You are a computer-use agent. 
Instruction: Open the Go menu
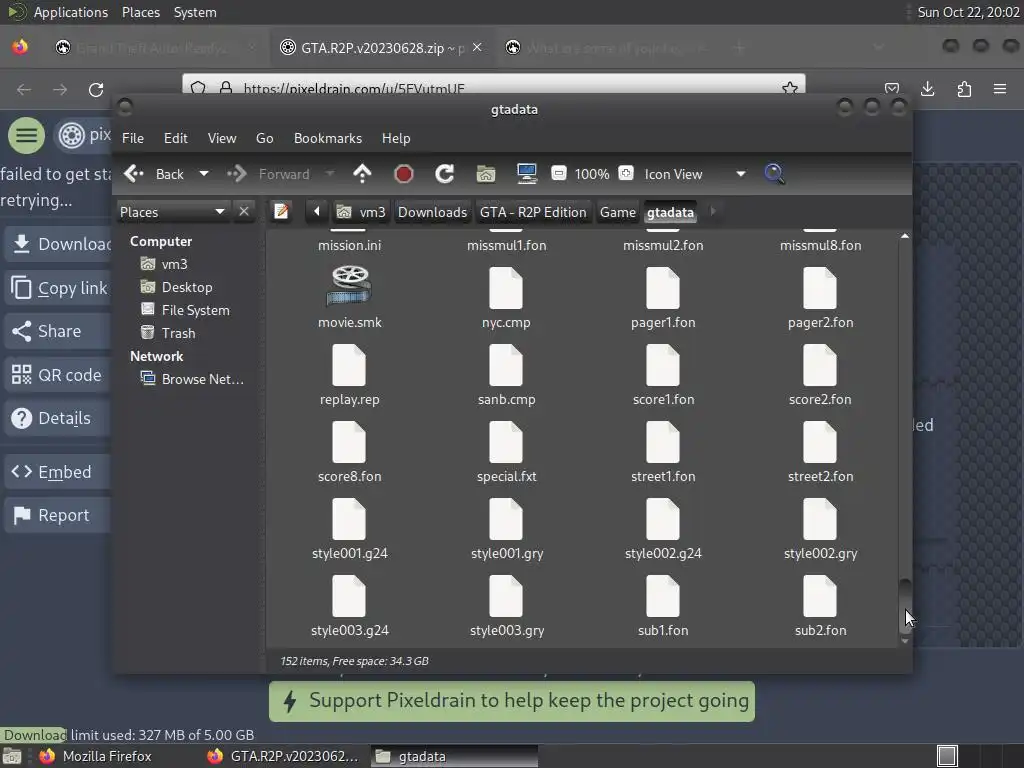click(x=264, y=138)
